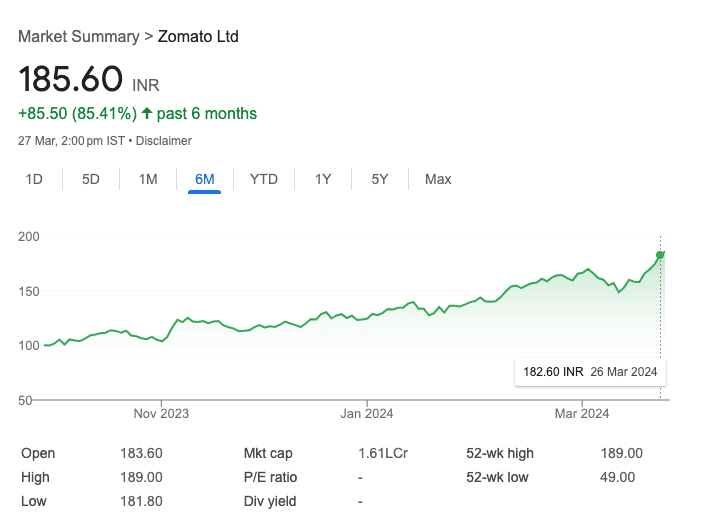Click the 182.60 INR price tooltip
Image resolution: width=705 pixels, height=524 pixels.
point(589,372)
